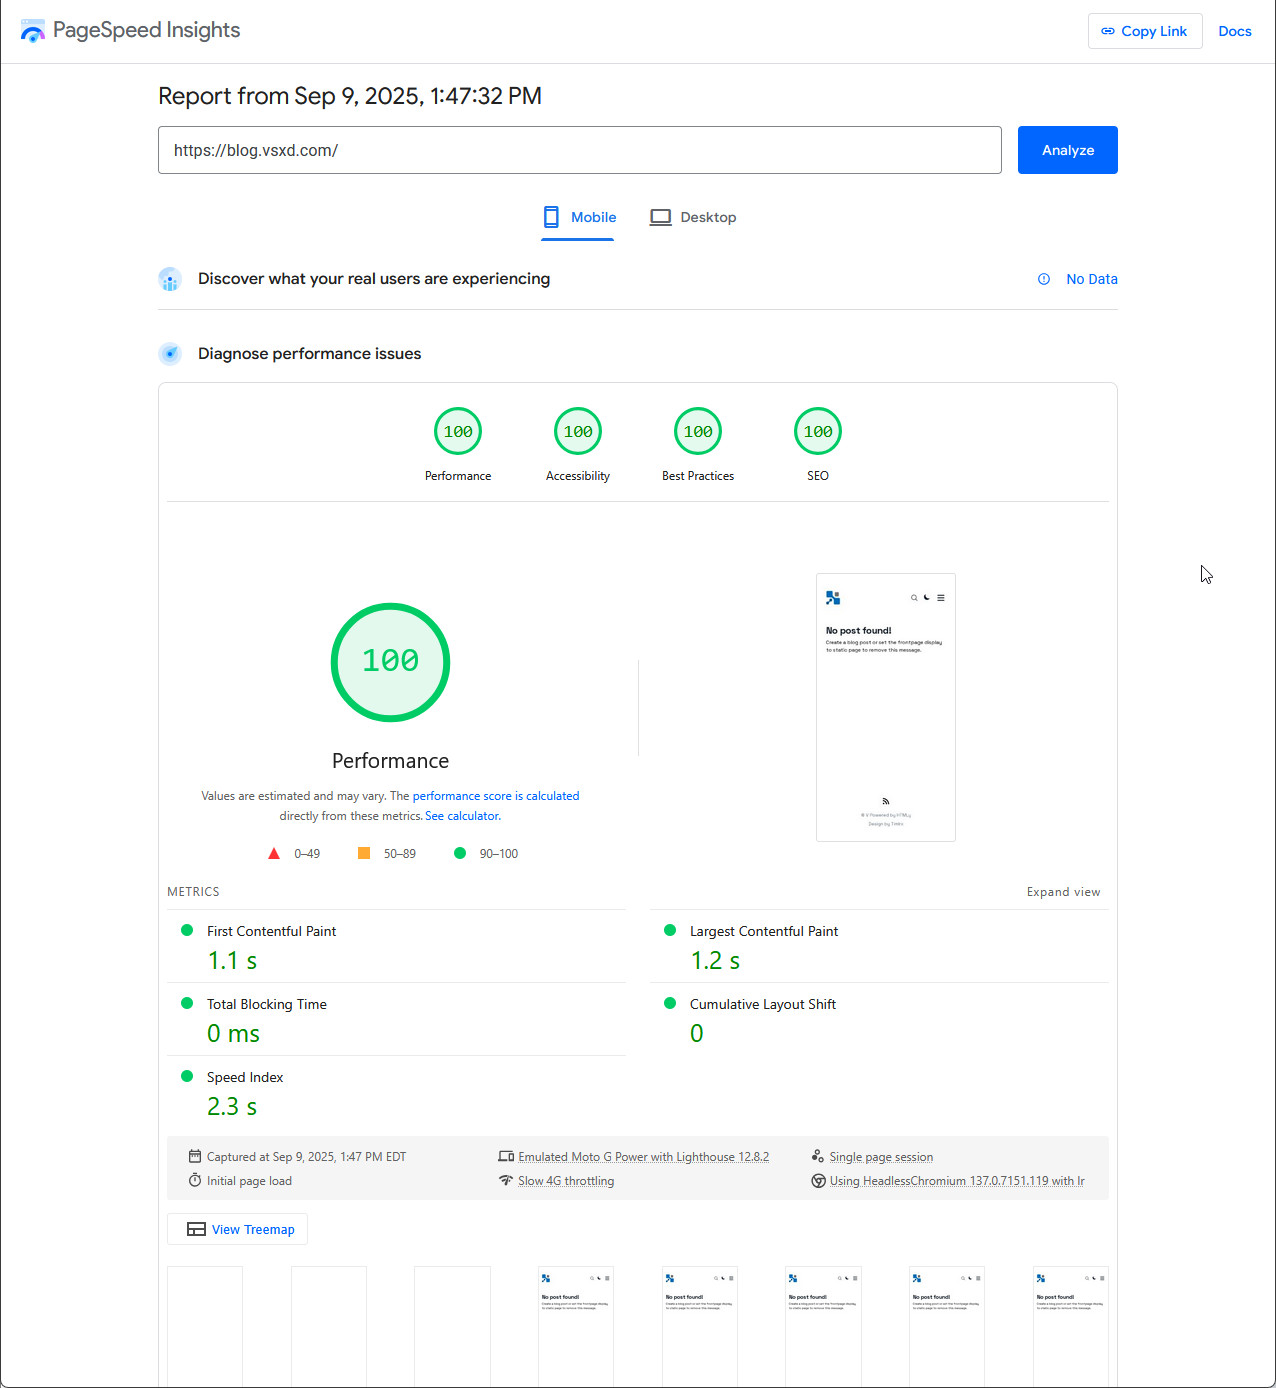
Task: Switch to the Mobile tab
Action: pyautogui.click(x=579, y=217)
